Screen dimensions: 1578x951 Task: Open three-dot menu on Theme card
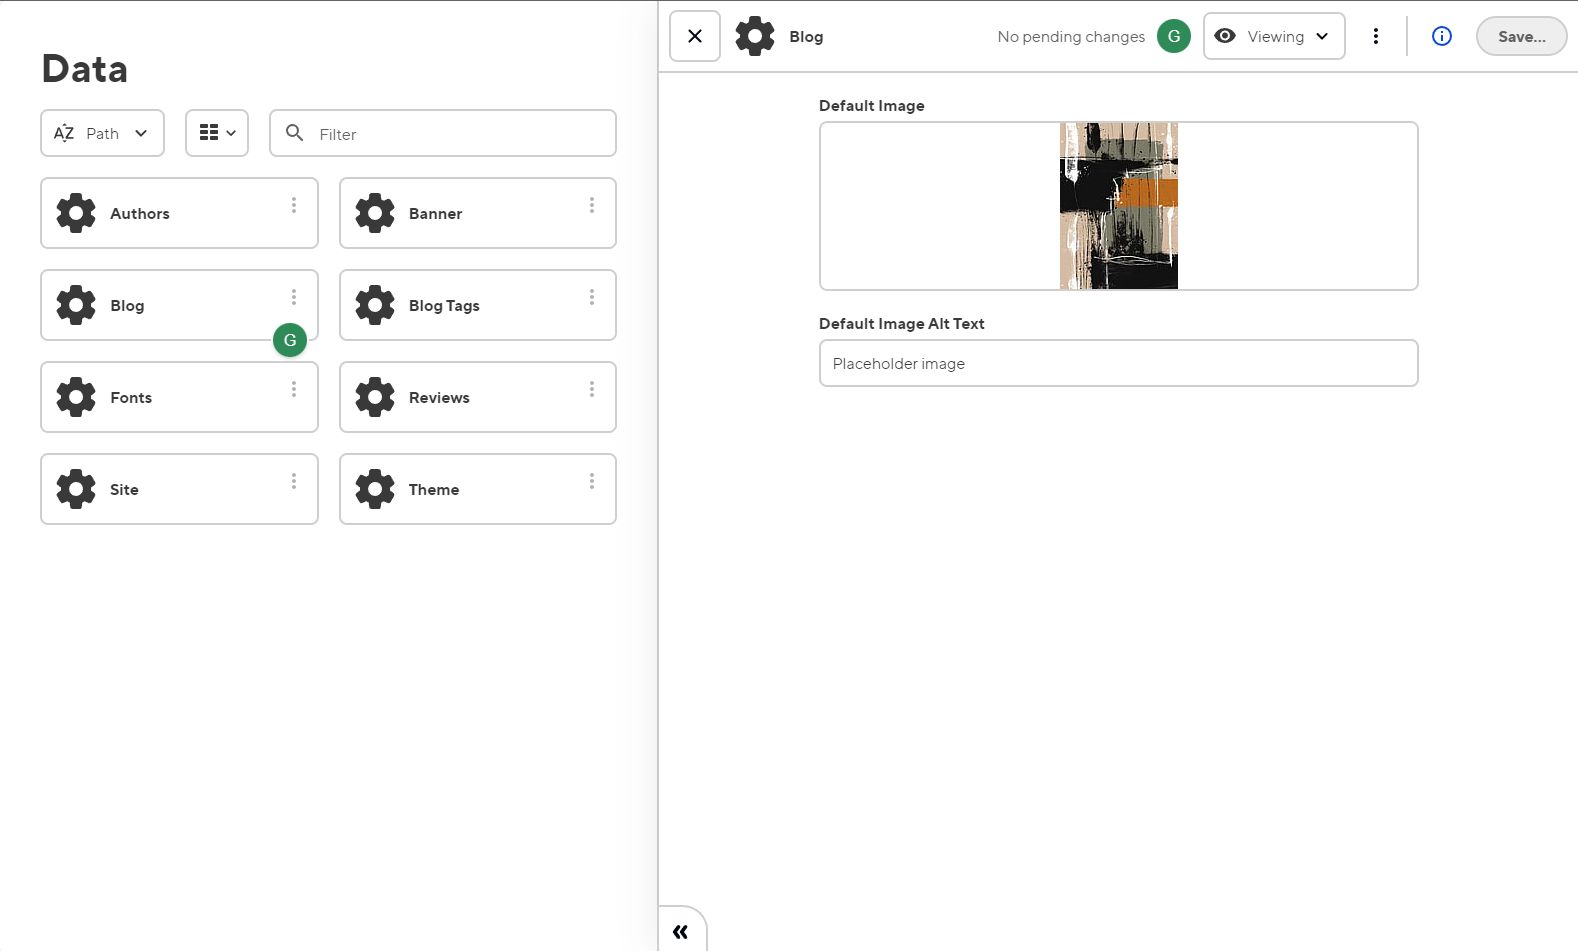[591, 481]
